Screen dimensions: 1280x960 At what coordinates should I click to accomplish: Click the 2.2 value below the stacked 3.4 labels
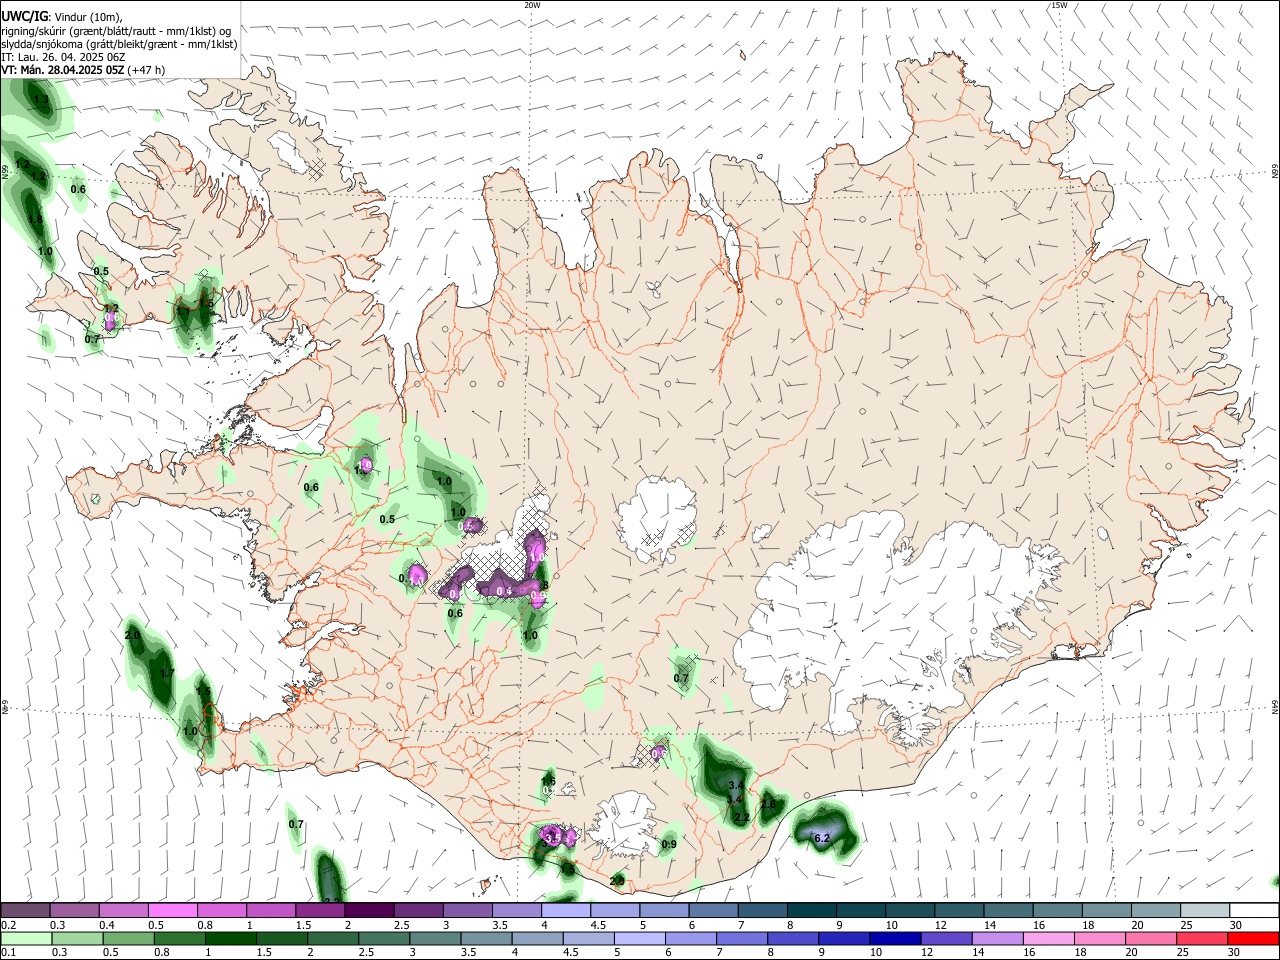pos(741,818)
